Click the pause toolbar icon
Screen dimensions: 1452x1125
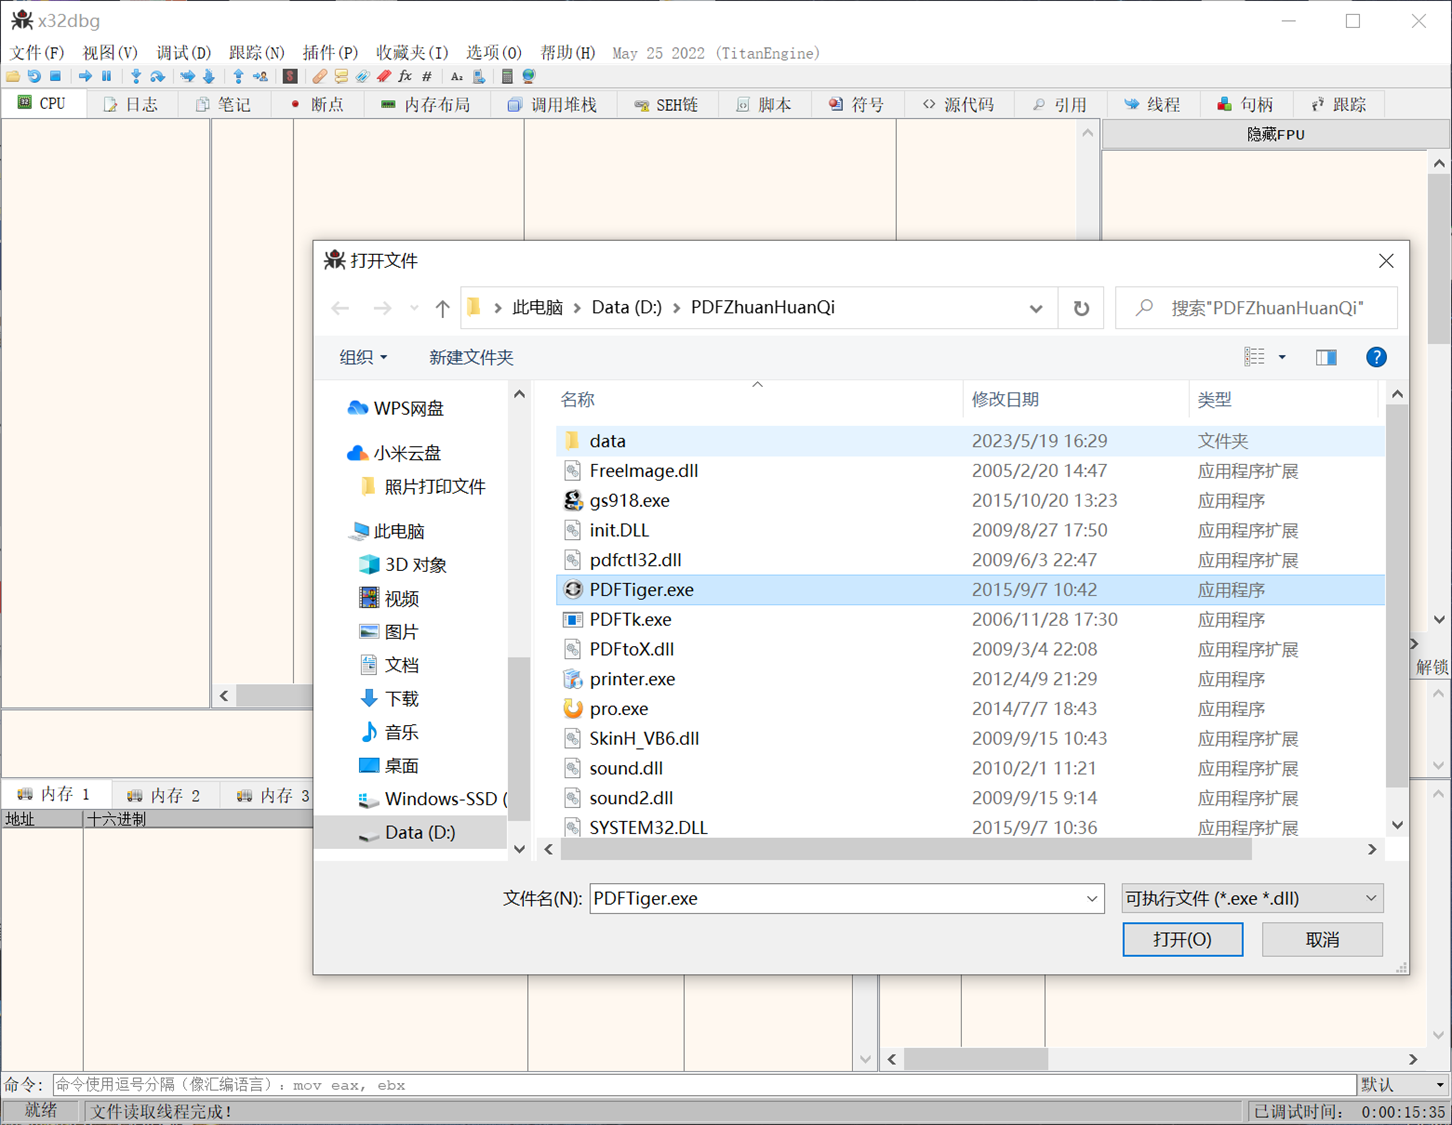pos(106,76)
